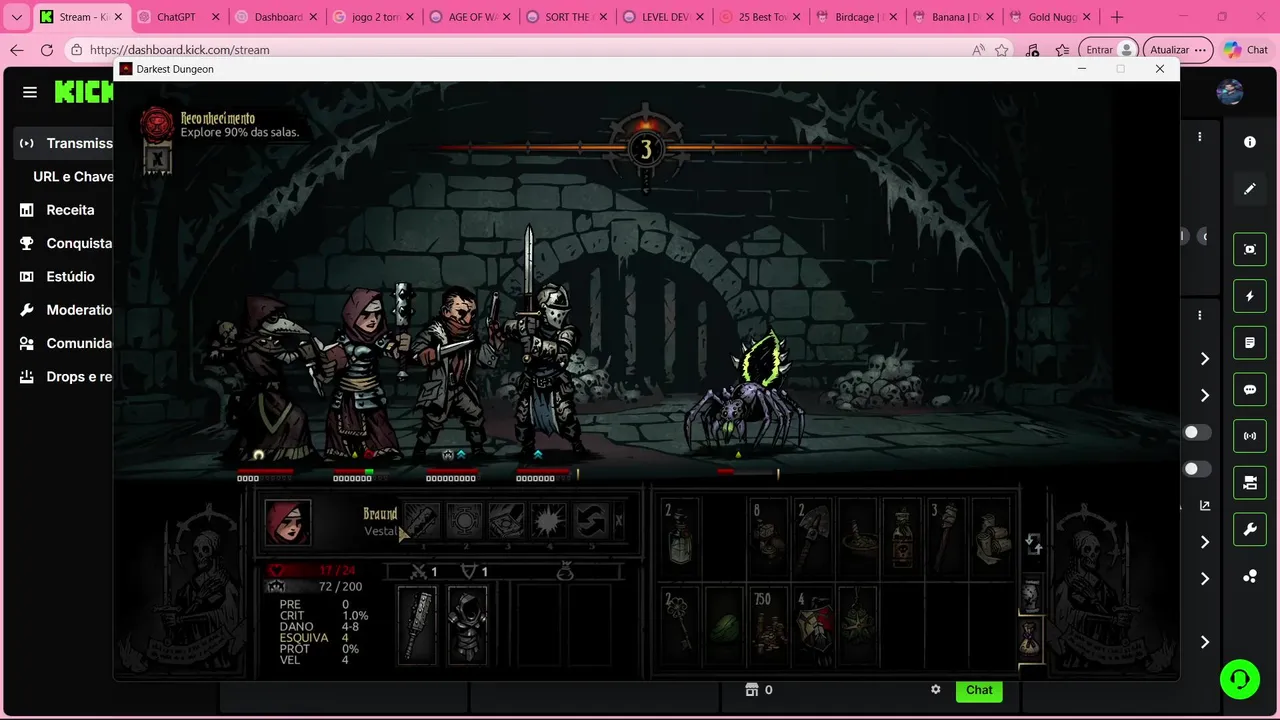Click the red quest seal icon
1280x720 pixels.
[x=157, y=124]
